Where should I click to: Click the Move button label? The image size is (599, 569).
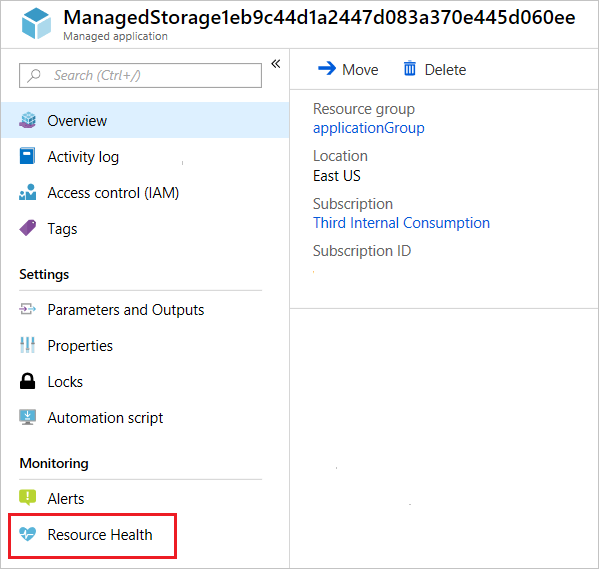click(360, 70)
